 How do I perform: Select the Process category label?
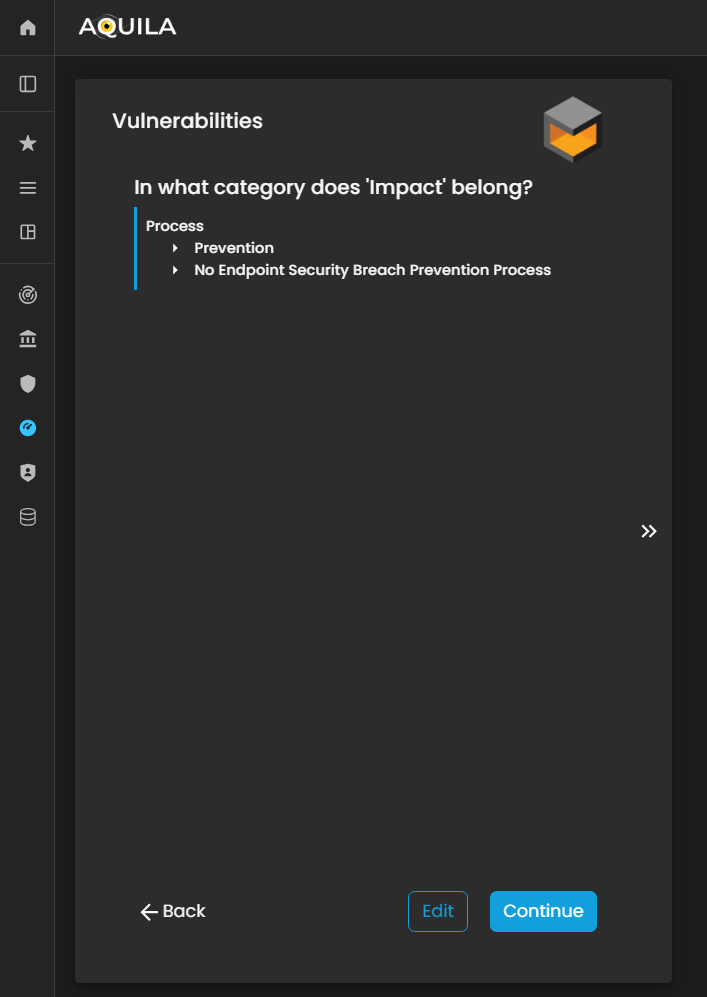tap(175, 226)
